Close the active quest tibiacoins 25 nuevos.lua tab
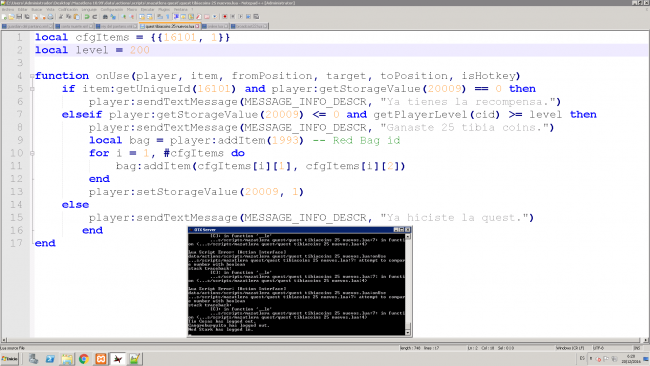 point(197,26)
